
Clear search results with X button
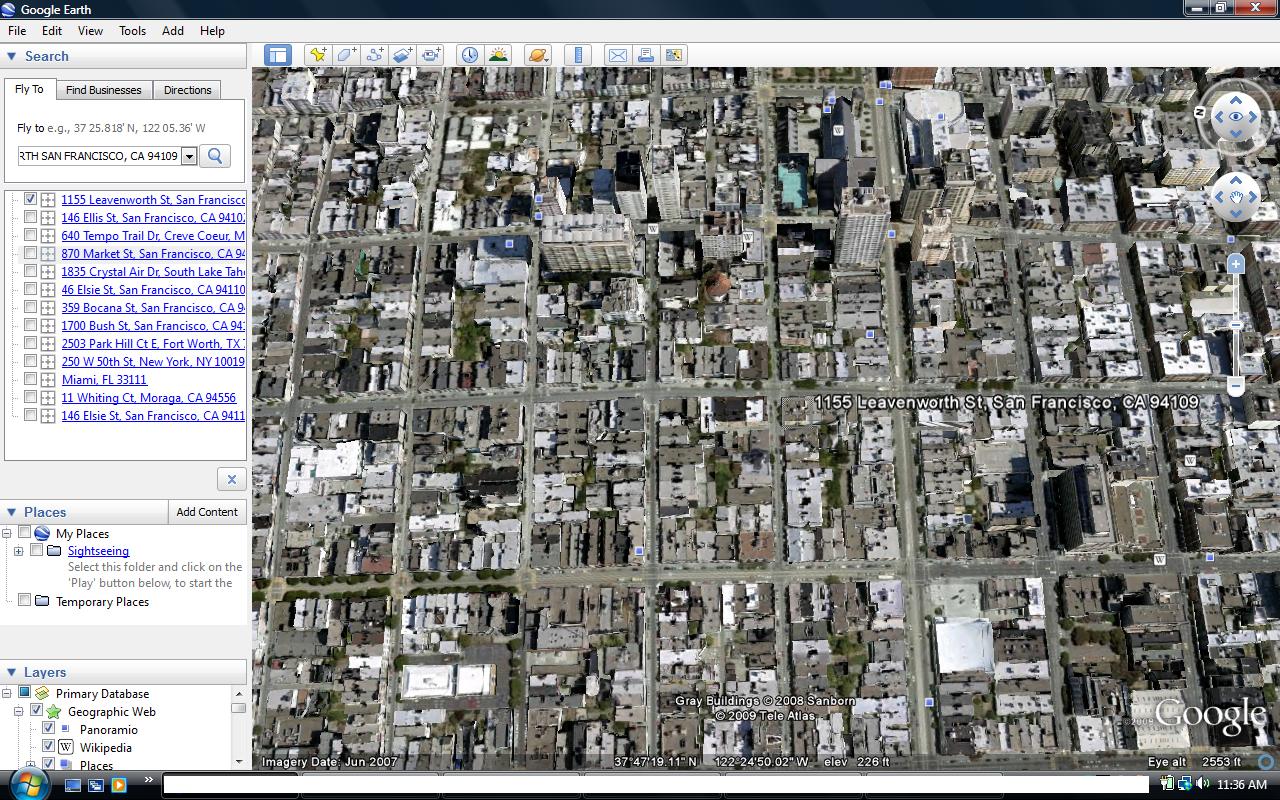click(x=231, y=479)
